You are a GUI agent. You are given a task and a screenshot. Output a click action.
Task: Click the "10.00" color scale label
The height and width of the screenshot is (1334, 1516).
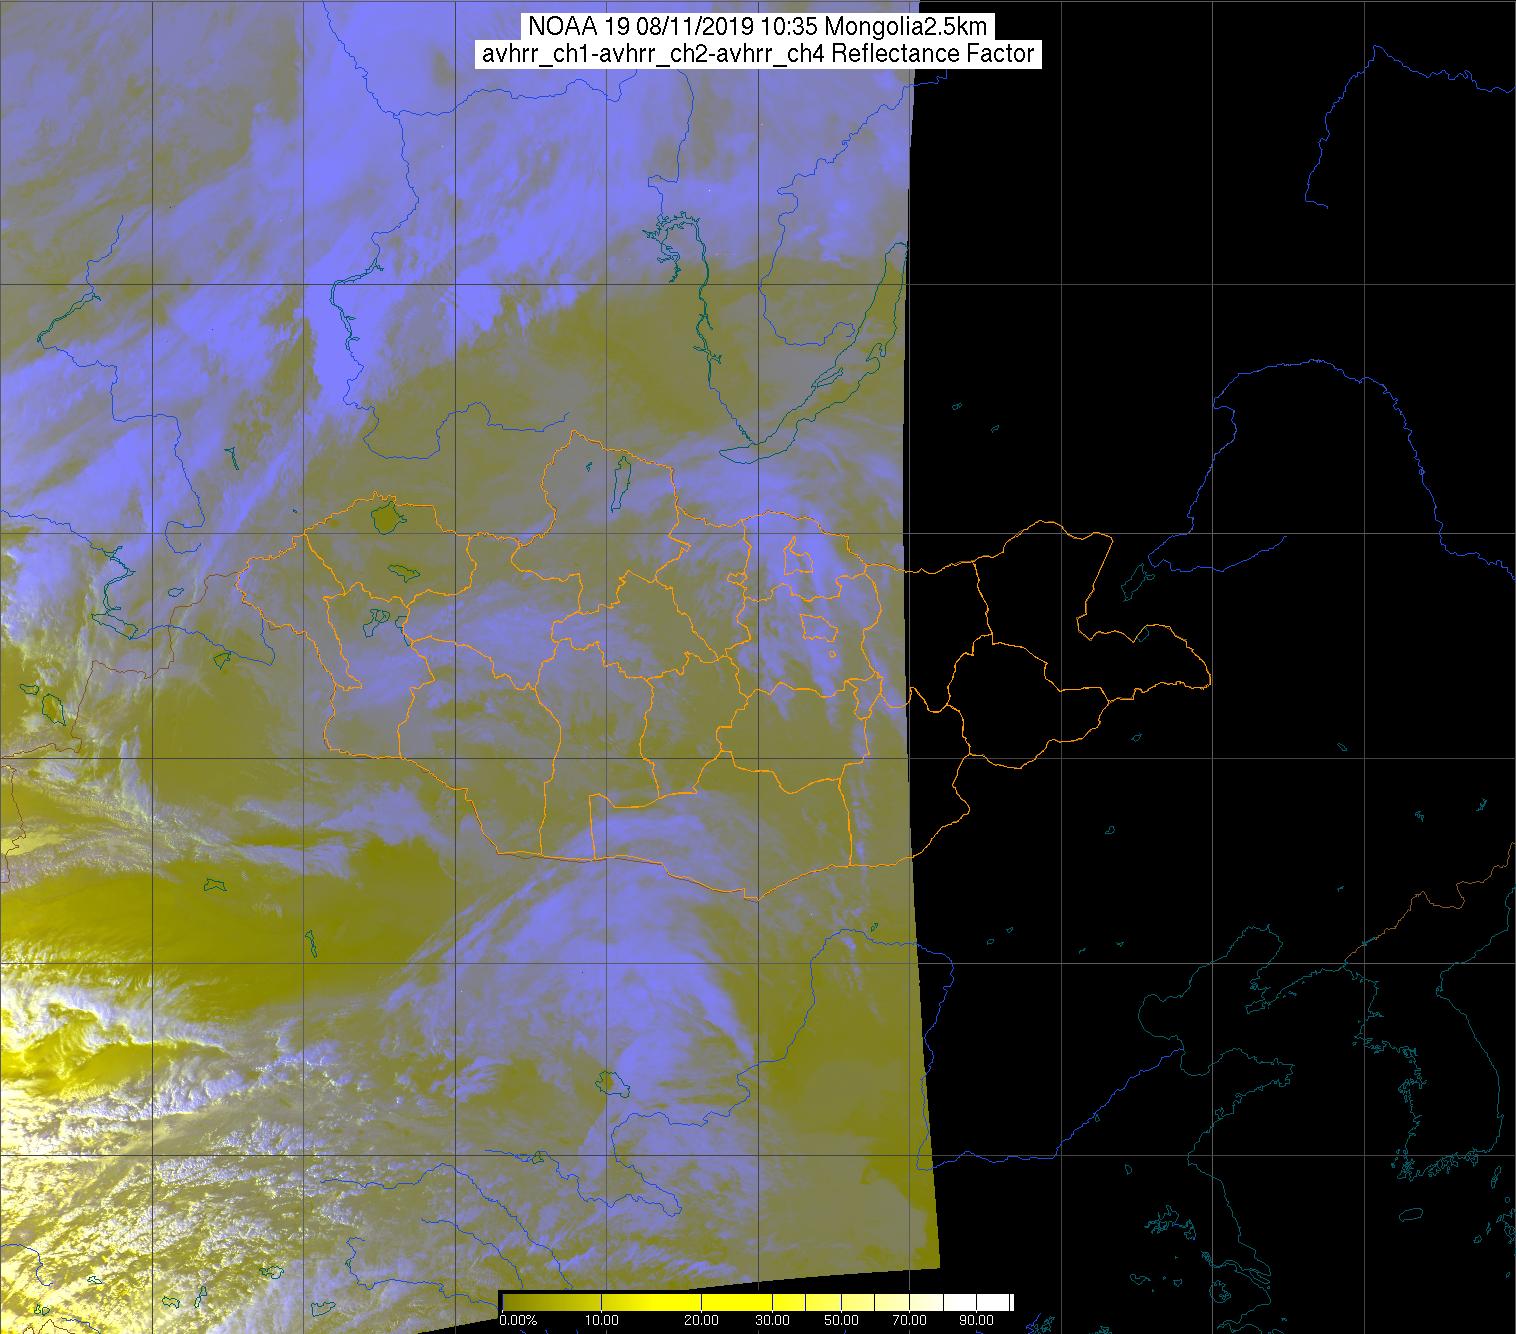pyautogui.click(x=601, y=1321)
